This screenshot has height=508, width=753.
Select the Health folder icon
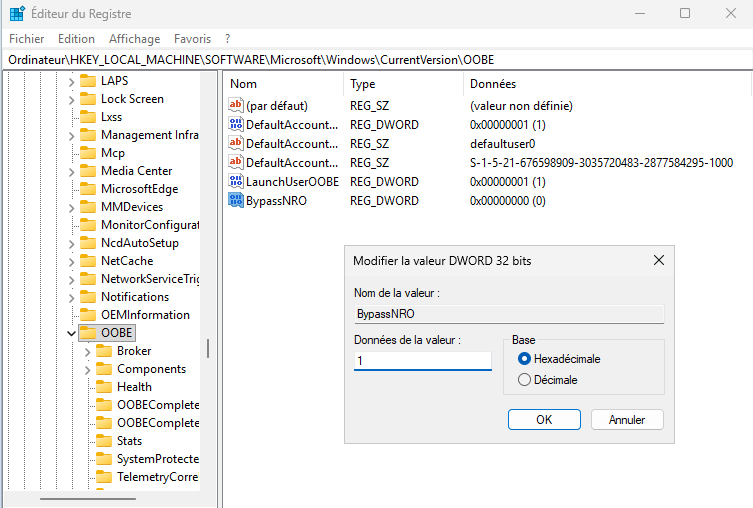[103, 387]
